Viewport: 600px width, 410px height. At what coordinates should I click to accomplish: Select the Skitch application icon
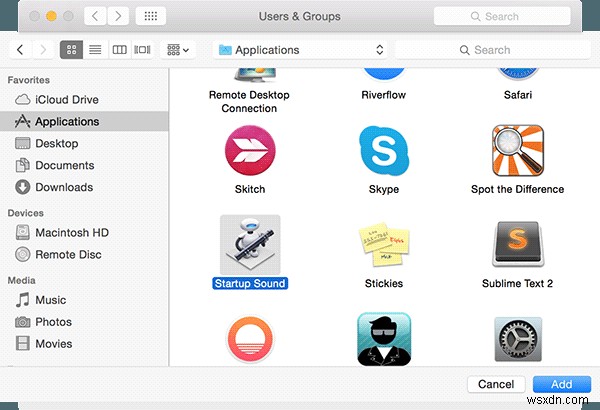coord(250,150)
